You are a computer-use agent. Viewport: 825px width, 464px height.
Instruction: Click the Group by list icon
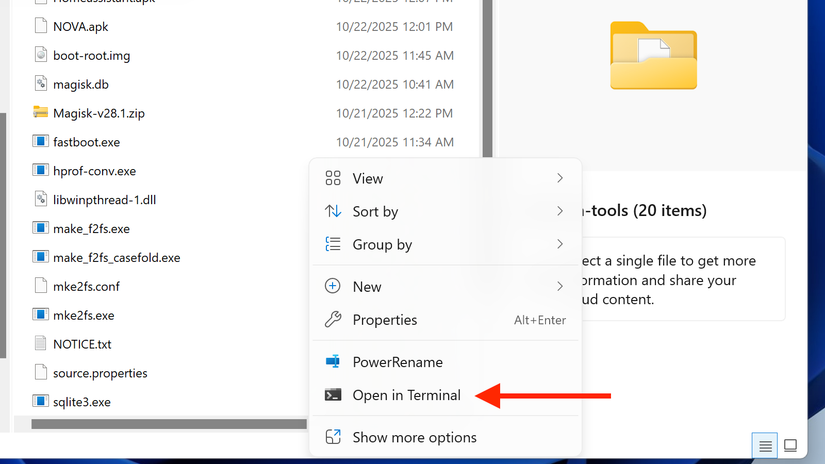pyautogui.click(x=333, y=244)
